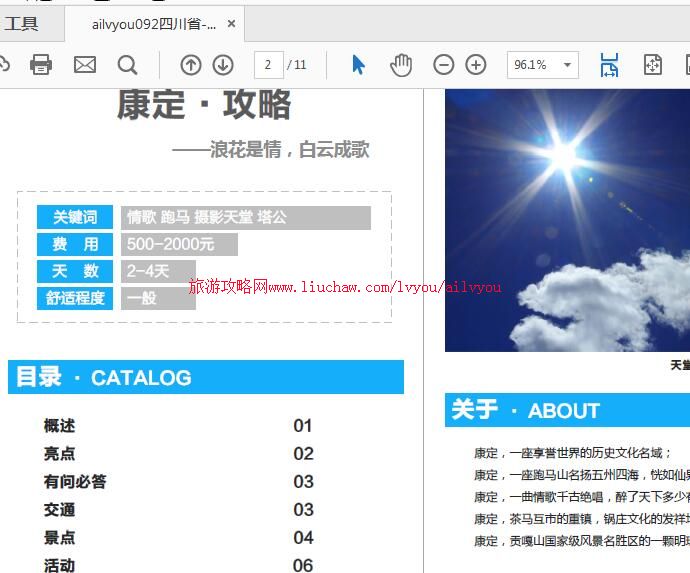Image resolution: width=690 pixels, height=573 pixels.
Task: Zoom in with the plus button
Action: point(476,65)
